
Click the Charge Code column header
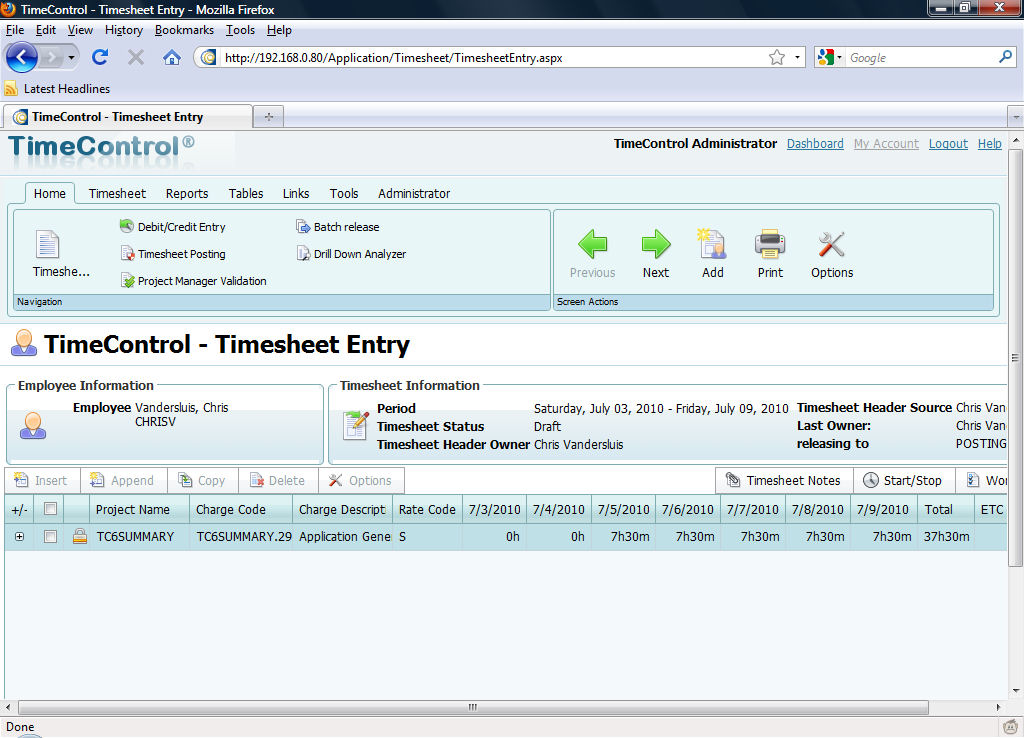(240, 509)
